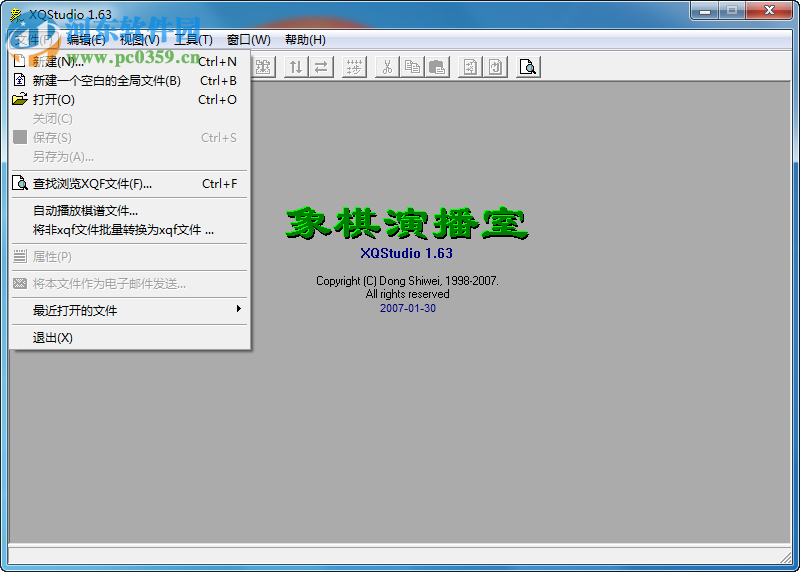Close the XQStudio window
The height and width of the screenshot is (572, 800).
coord(769,10)
